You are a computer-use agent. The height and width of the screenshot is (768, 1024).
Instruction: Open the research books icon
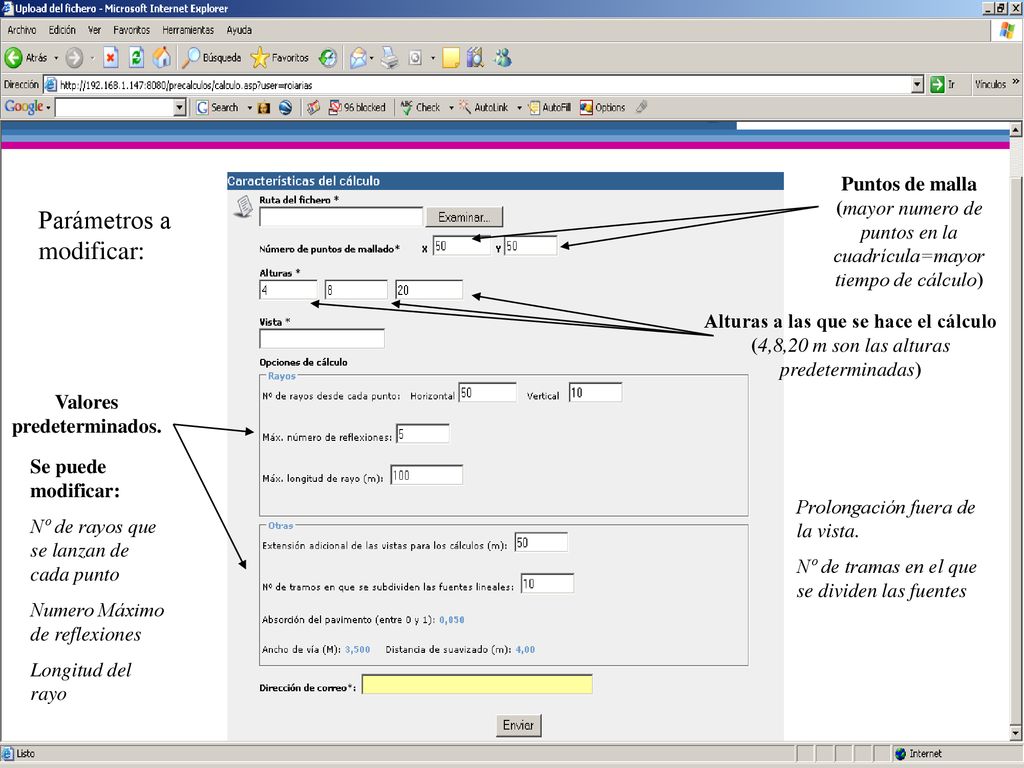pos(475,58)
